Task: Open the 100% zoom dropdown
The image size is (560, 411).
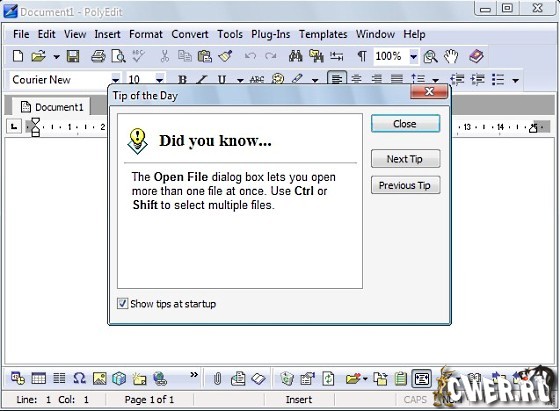Action: 413,56
